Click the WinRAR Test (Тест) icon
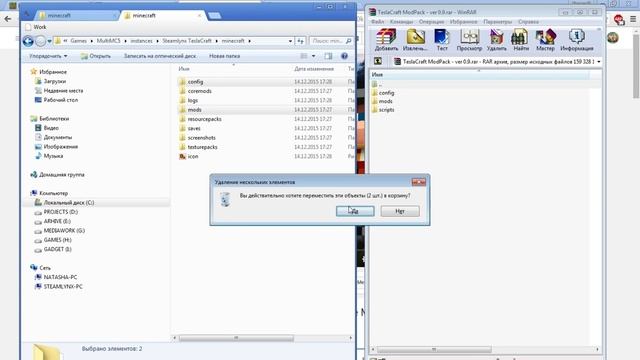 tap(442, 40)
